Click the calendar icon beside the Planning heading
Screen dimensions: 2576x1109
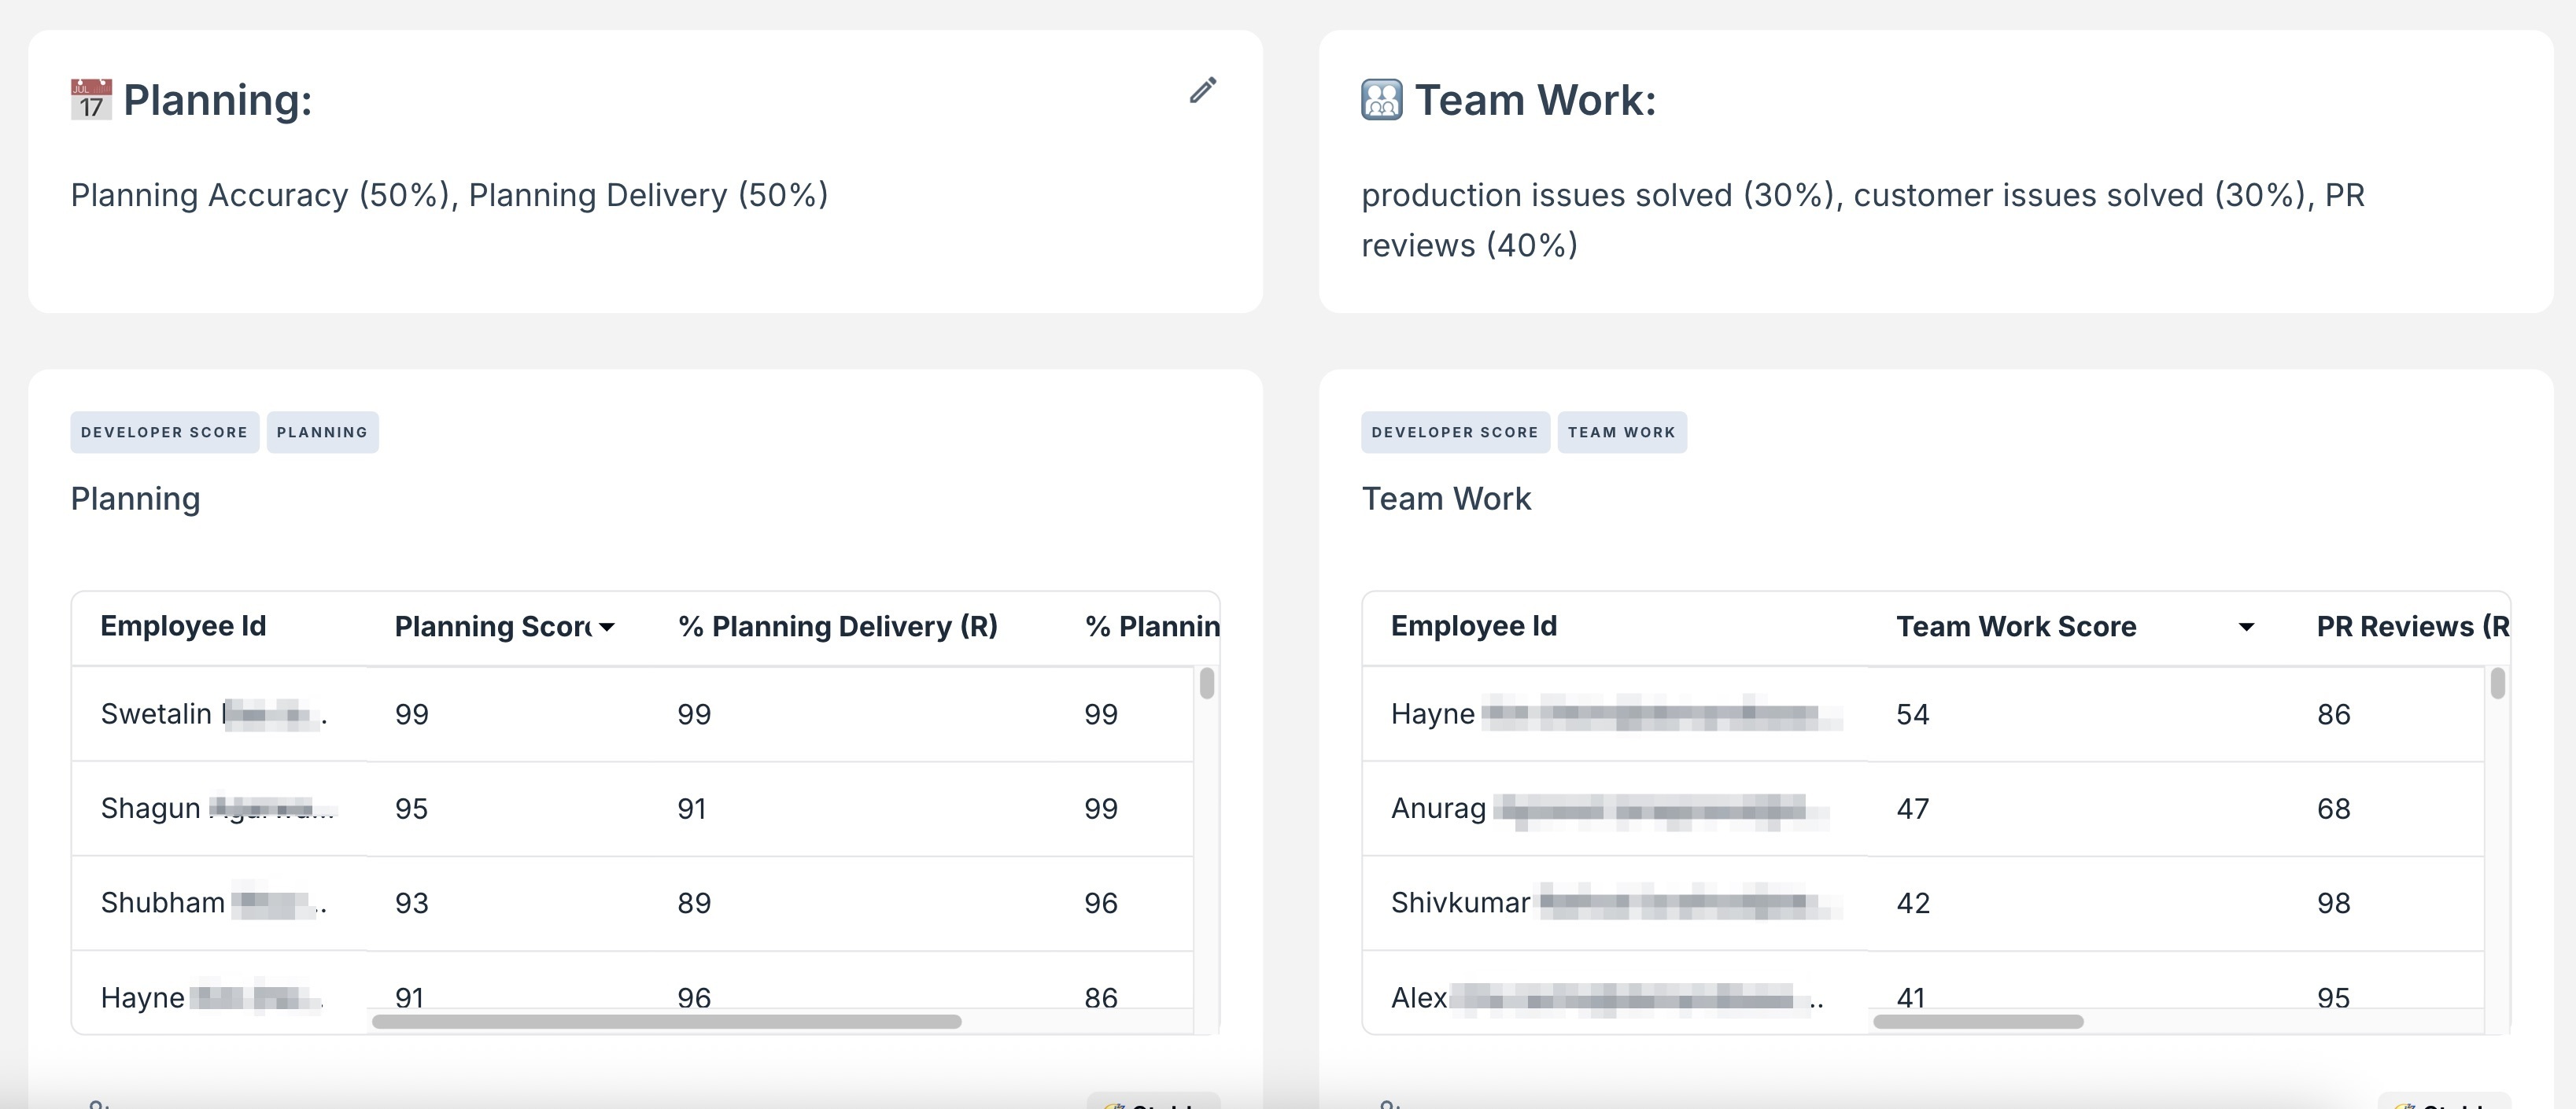pos(91,99)
